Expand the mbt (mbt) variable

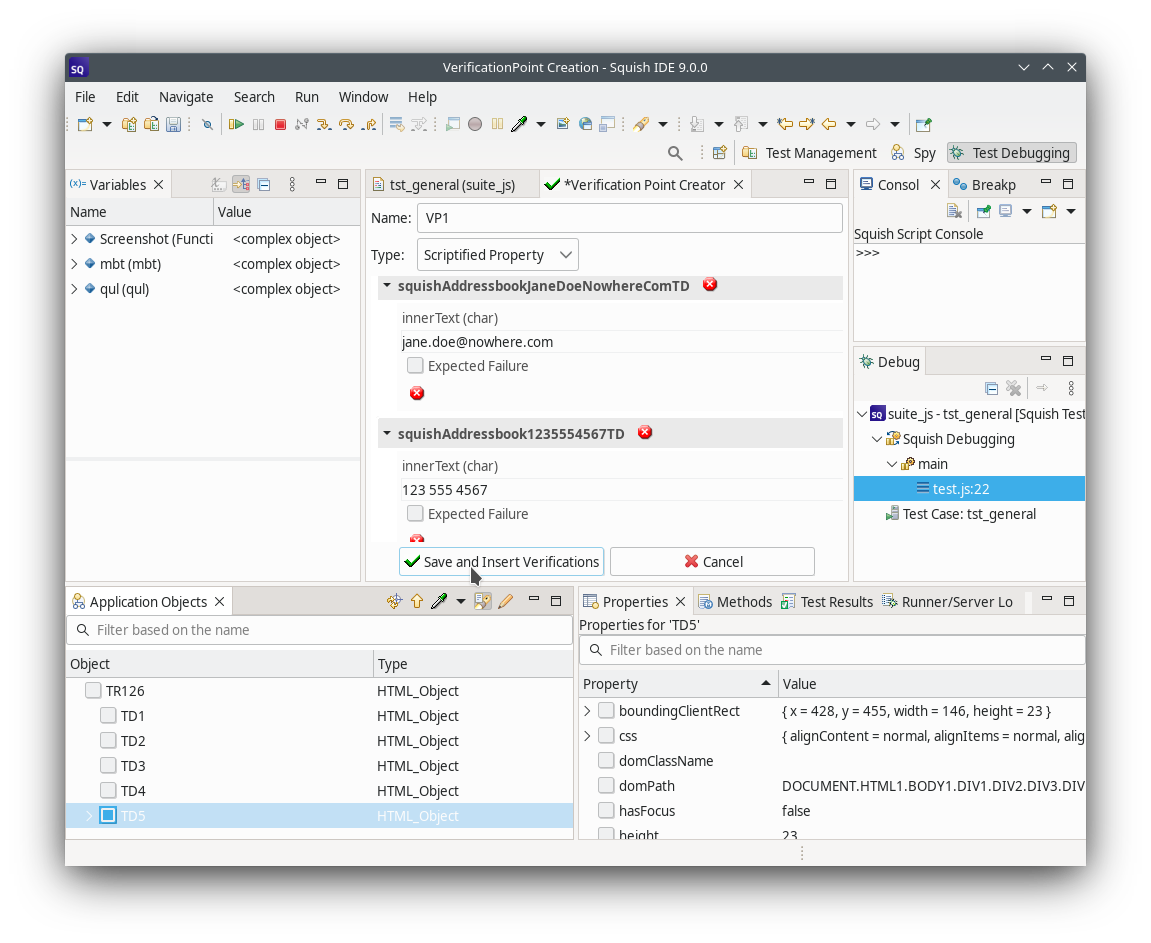click(x=75, y=264)
